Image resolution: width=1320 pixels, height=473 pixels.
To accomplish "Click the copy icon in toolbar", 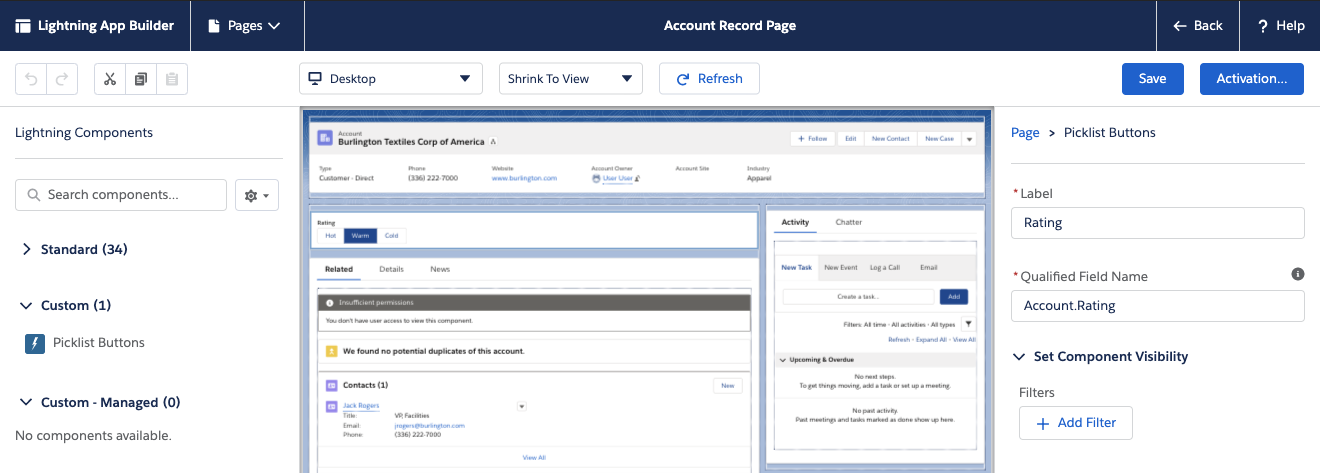I will [141, 79].
